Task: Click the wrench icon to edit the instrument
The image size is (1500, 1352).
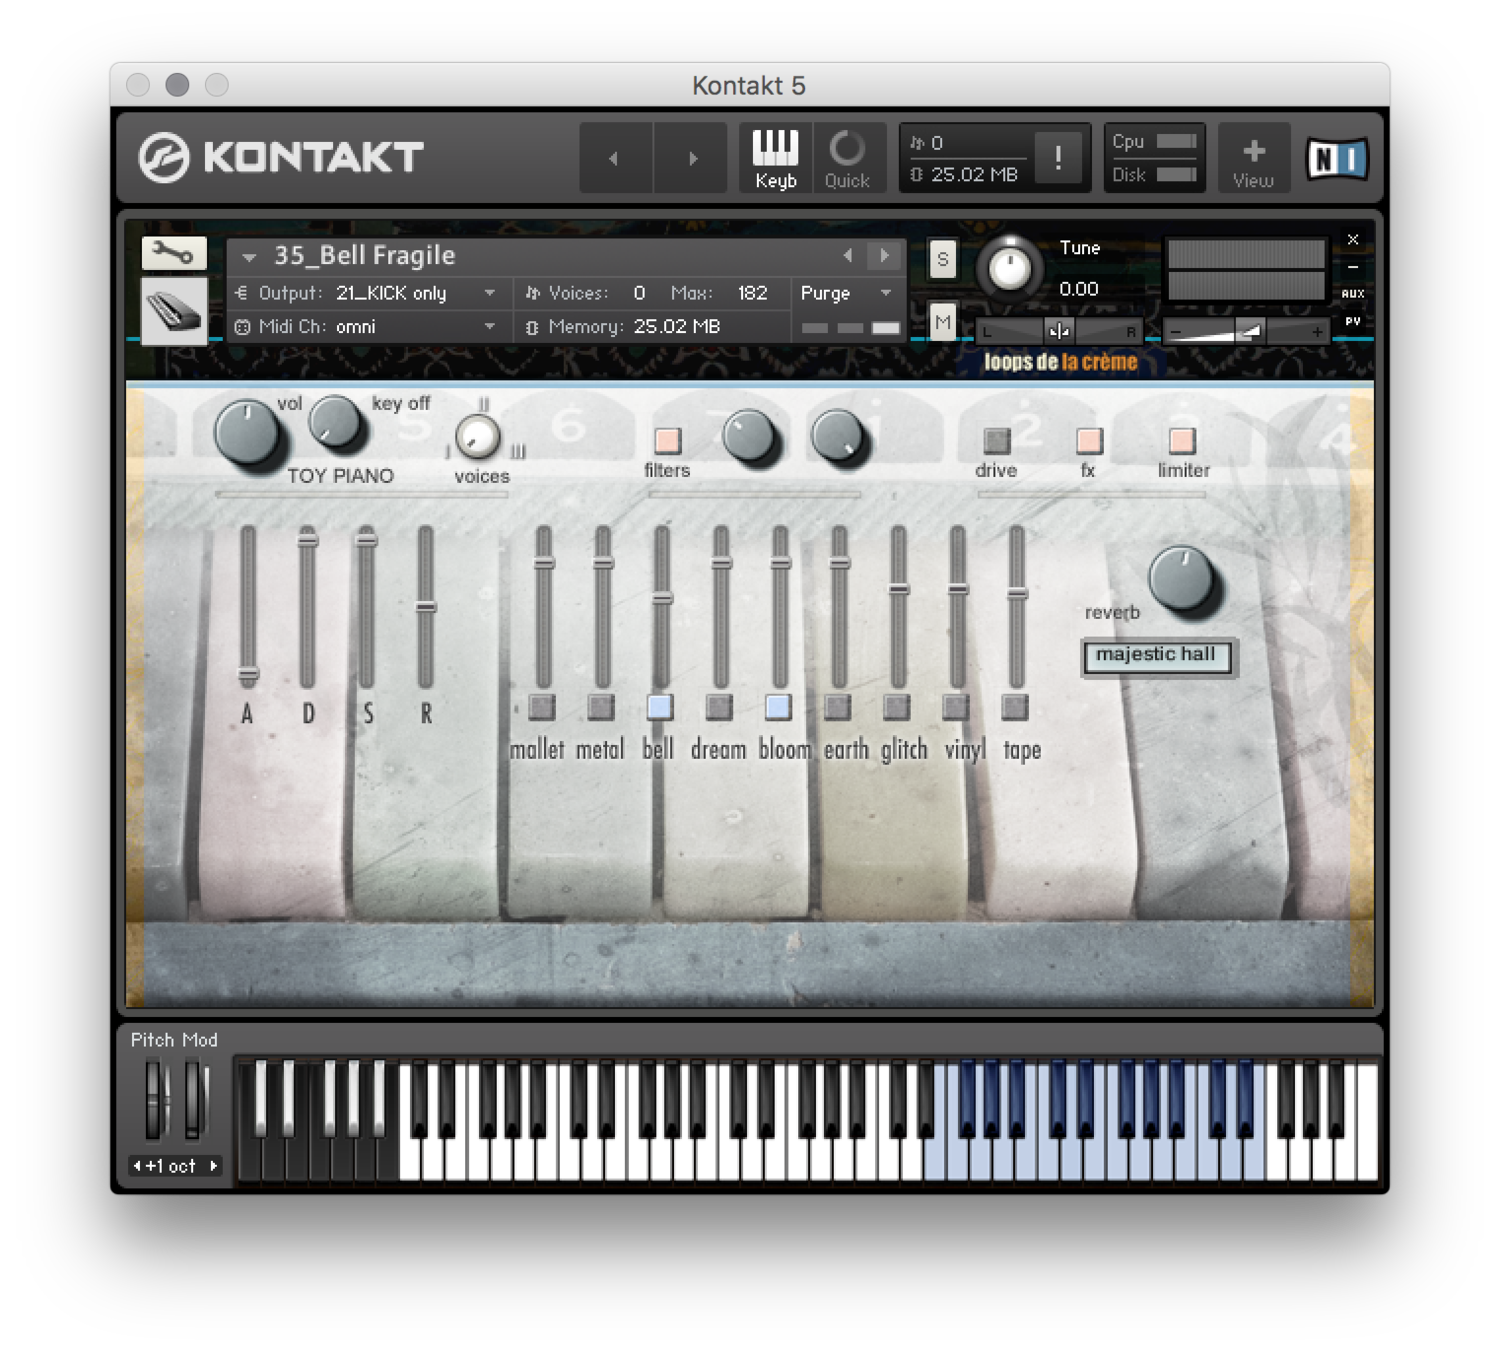Action: tap(172, 253)
